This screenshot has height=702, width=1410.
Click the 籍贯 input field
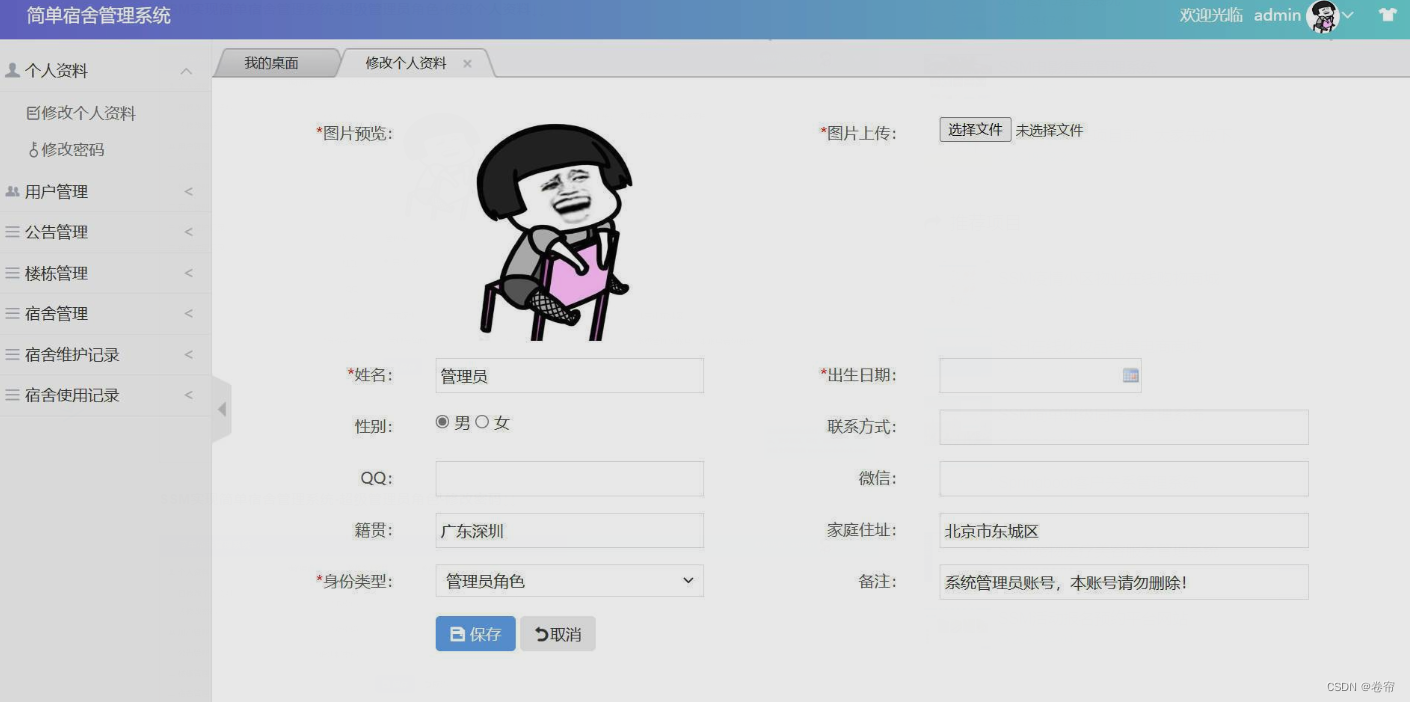click(569, 530)
